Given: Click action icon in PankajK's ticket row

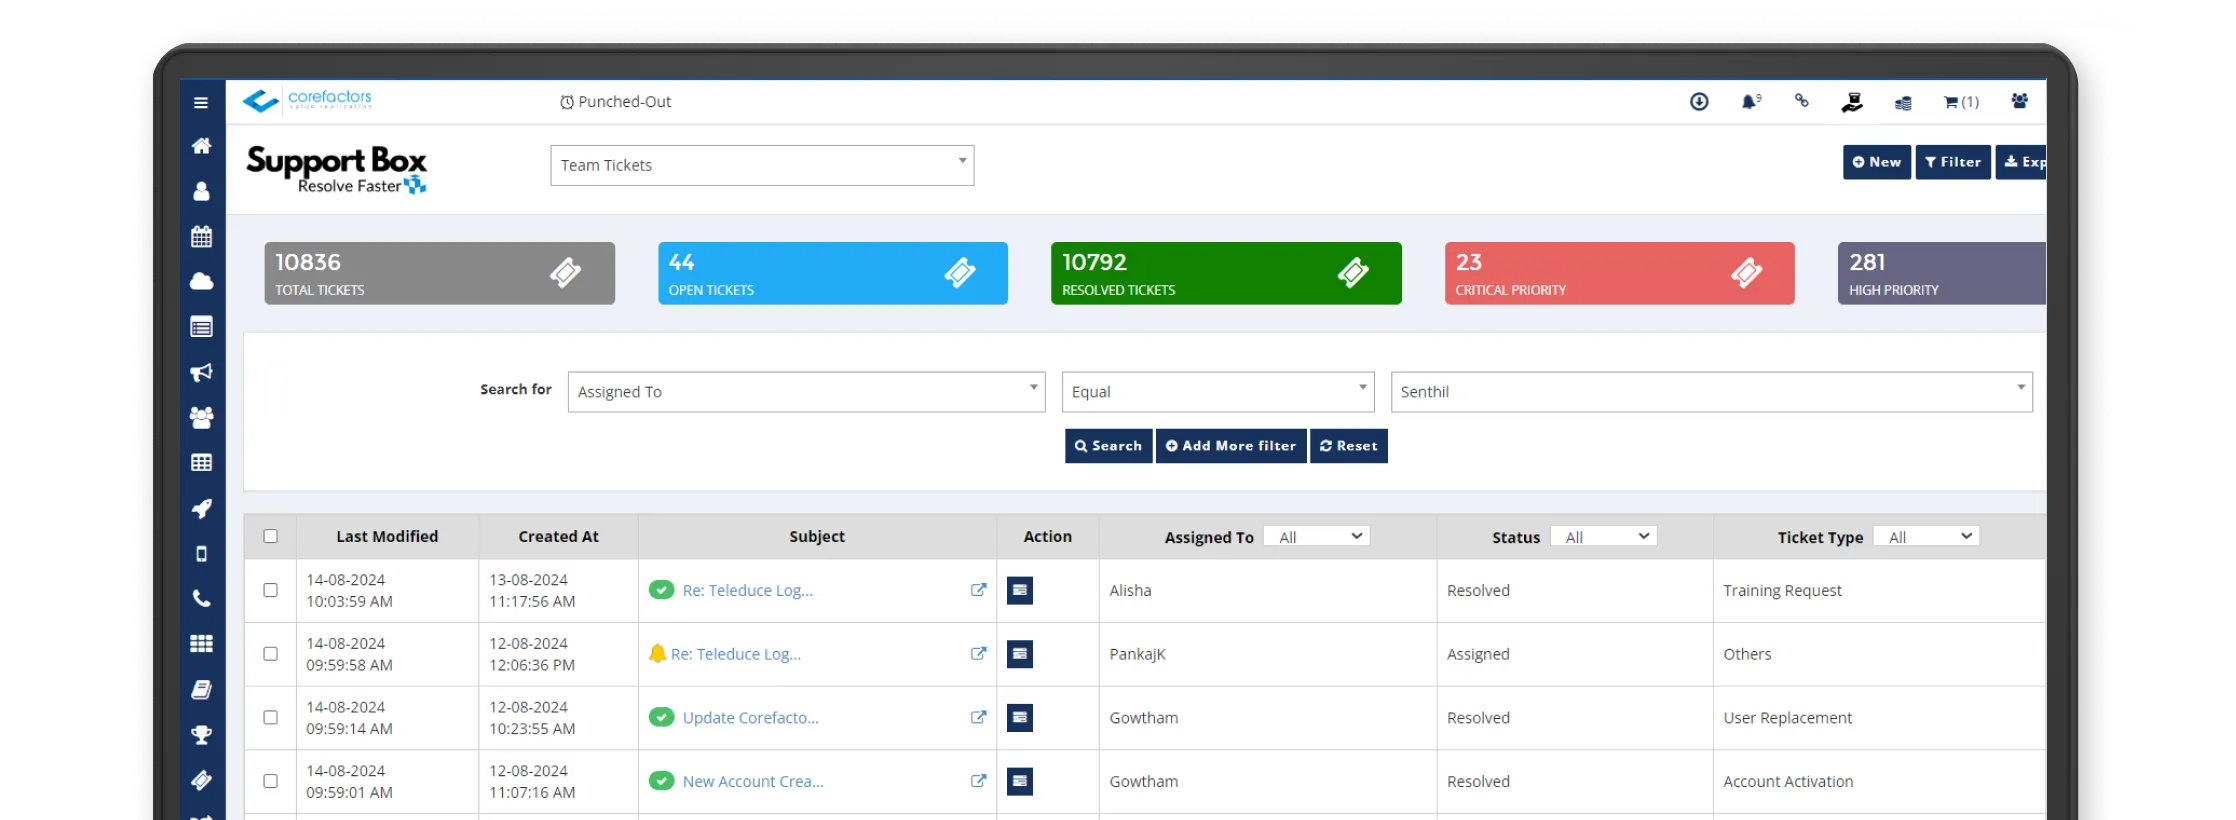Looking at the screenshot, I should [x=1020, y=654].
